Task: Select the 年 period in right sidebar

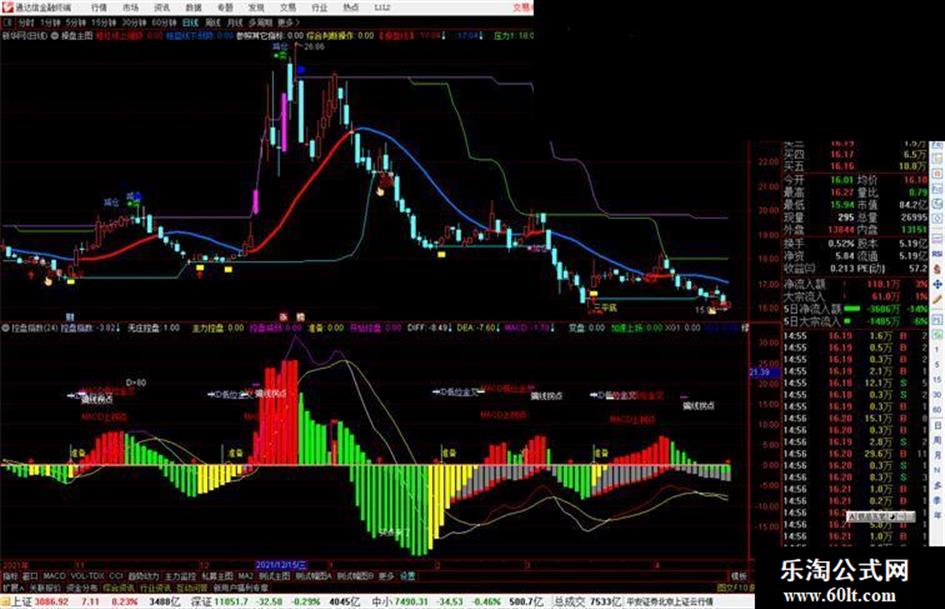Action: (x=937, y=516)
